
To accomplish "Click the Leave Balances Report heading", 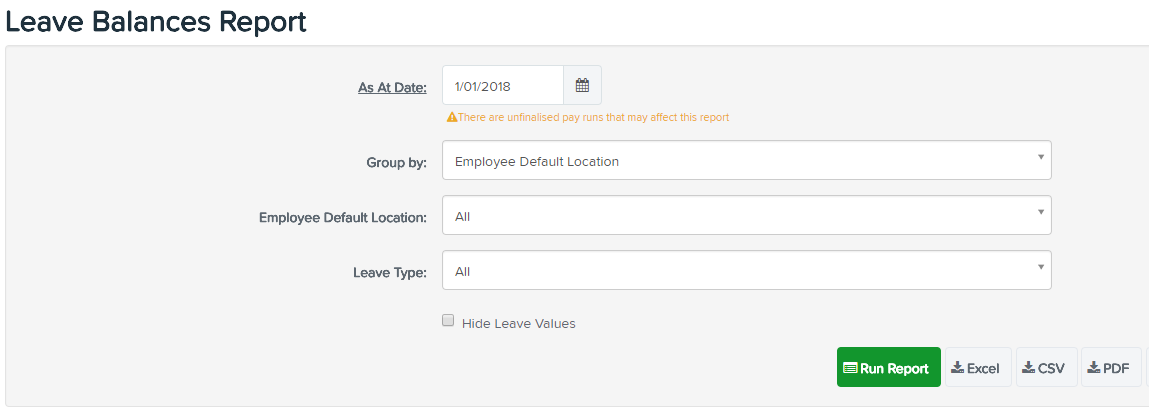I will click(x=155, y=21).
